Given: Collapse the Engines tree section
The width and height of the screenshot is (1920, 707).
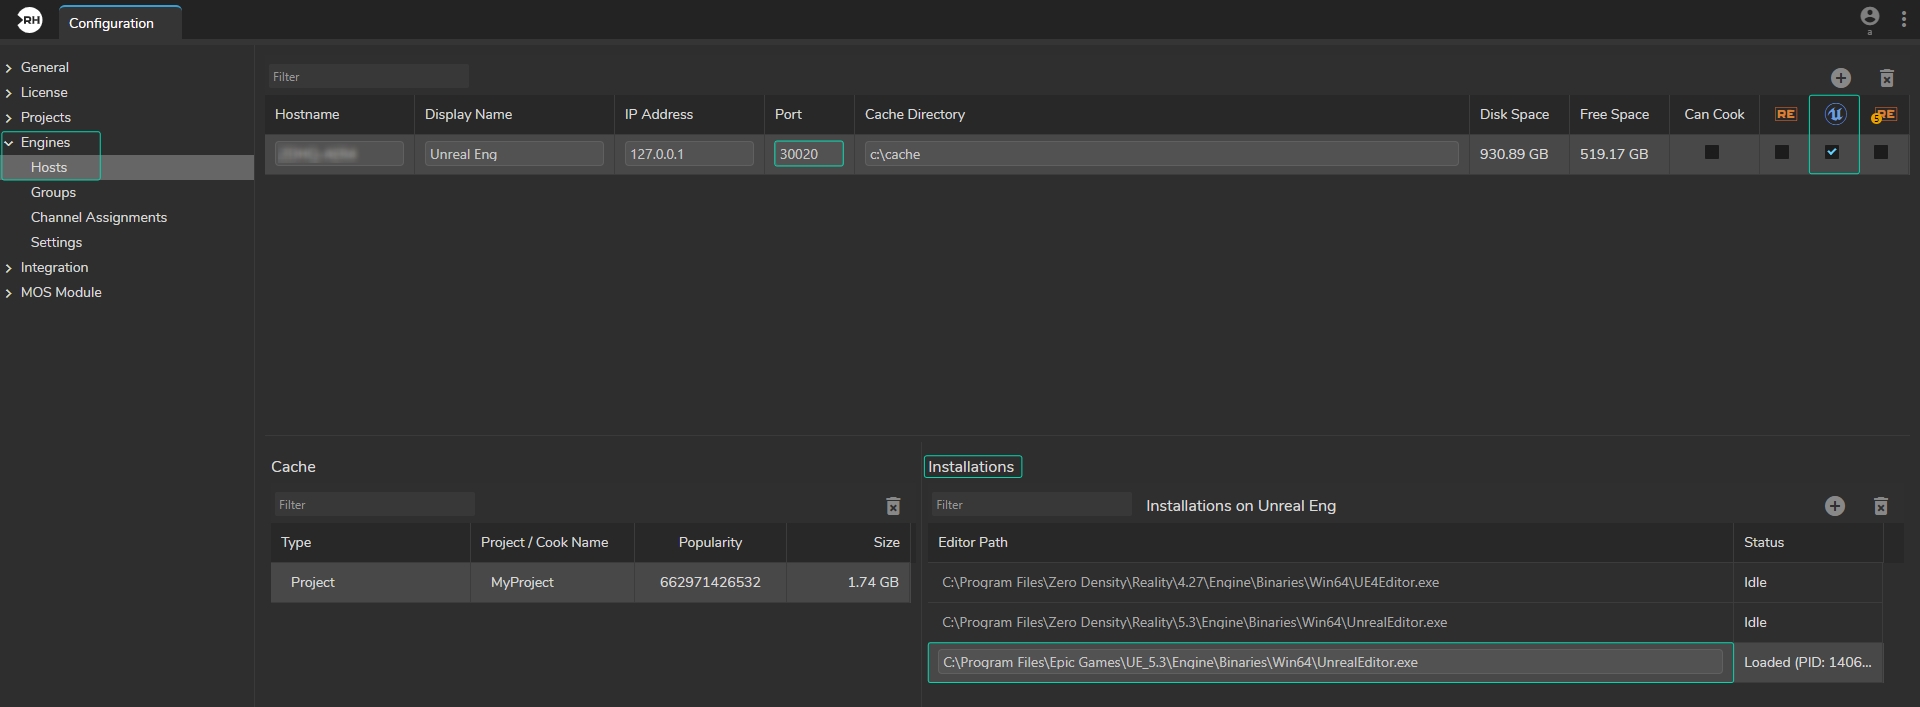Looking at the screenshot, I should (x=9, y=143).
